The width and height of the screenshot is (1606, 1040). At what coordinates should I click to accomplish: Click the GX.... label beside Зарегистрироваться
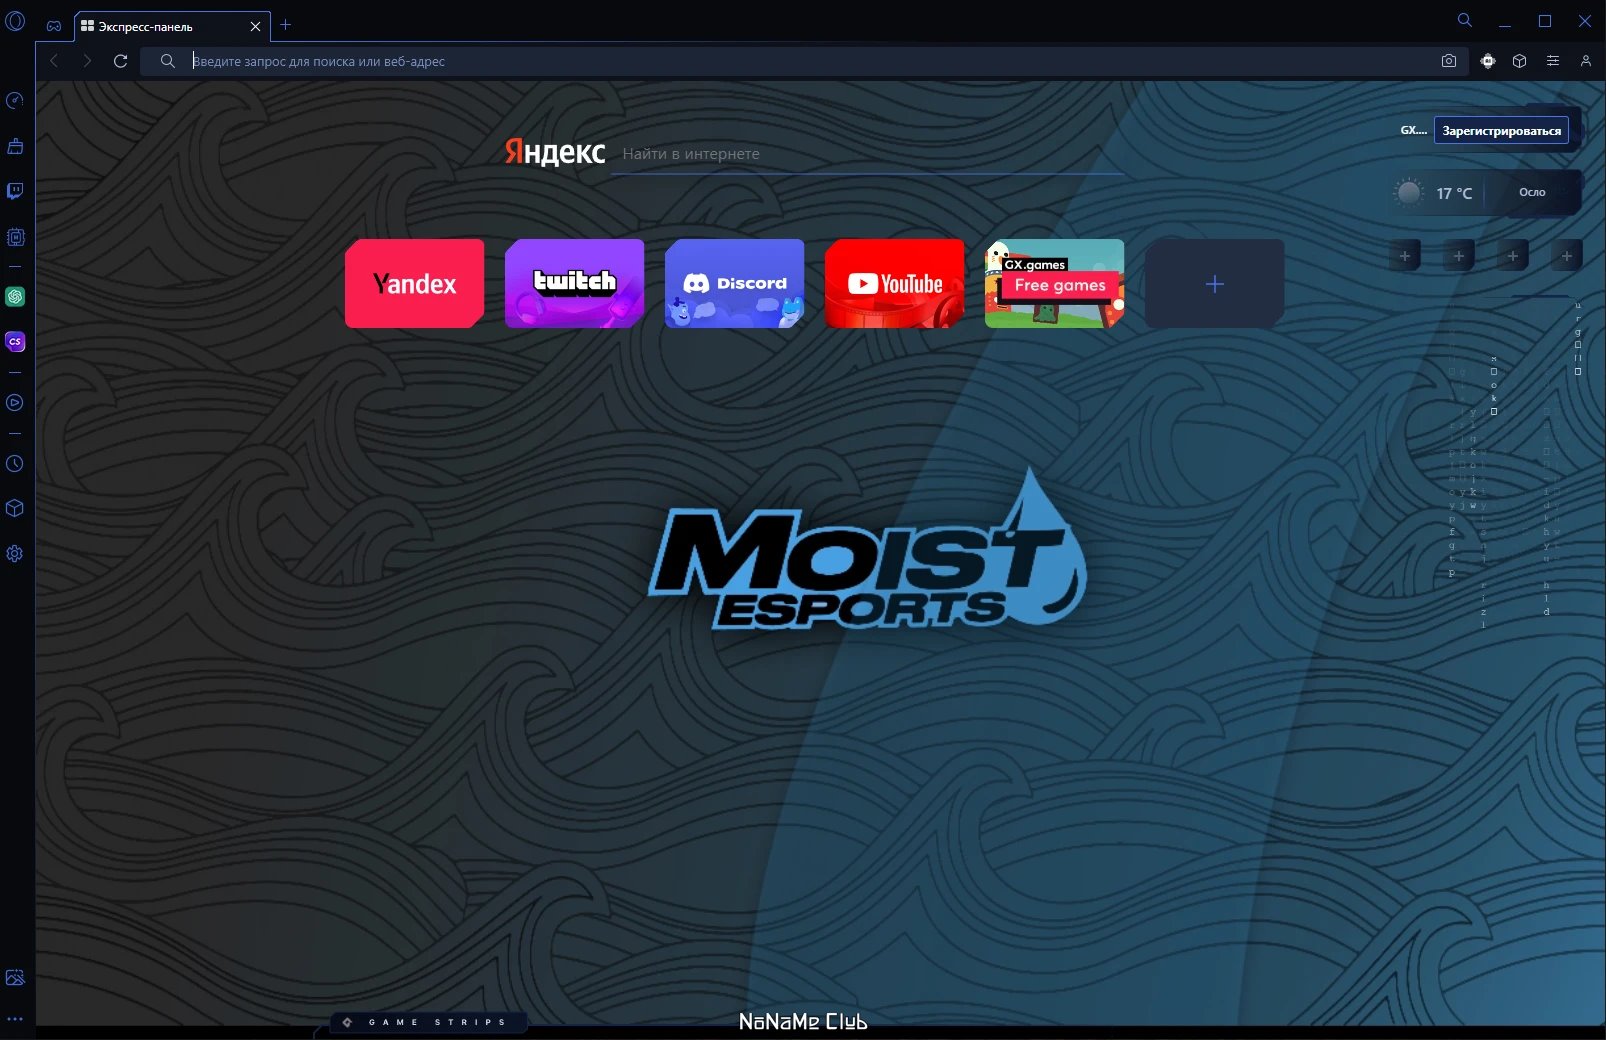pyautogui.click(x=1413, y=131)
